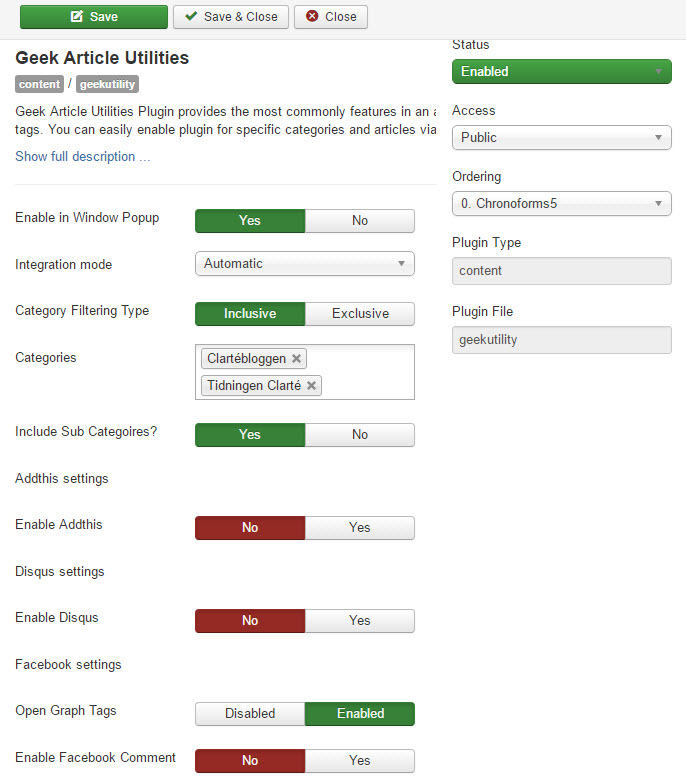
Task: Set Enable in Window Popup to No
Action: click(x=359, y=221)
